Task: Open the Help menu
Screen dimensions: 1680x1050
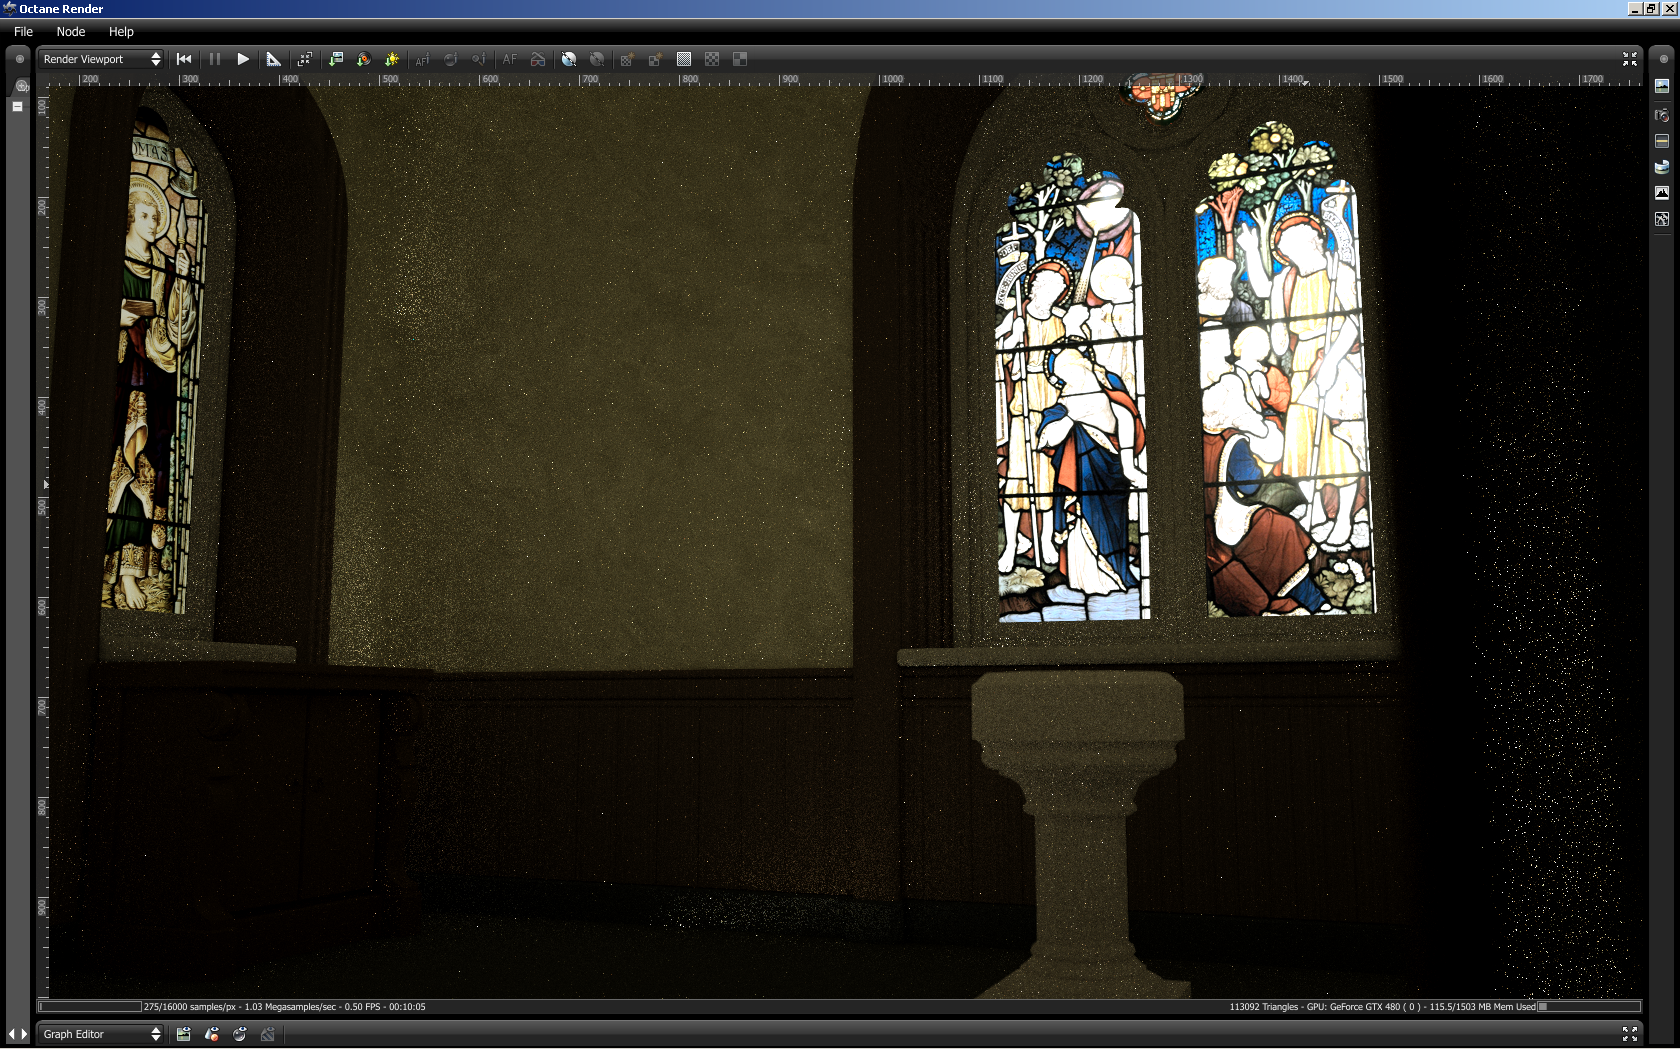Action: pos(121,32)
